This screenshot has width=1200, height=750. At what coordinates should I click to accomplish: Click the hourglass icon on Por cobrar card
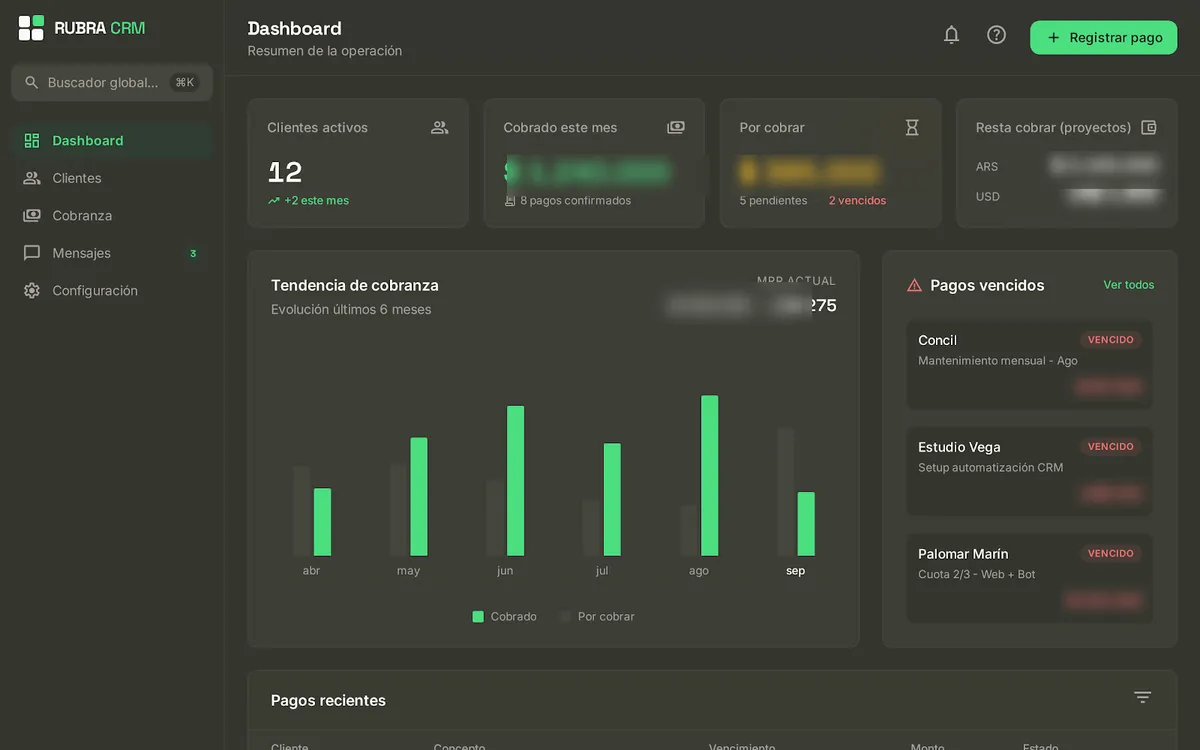911,127
